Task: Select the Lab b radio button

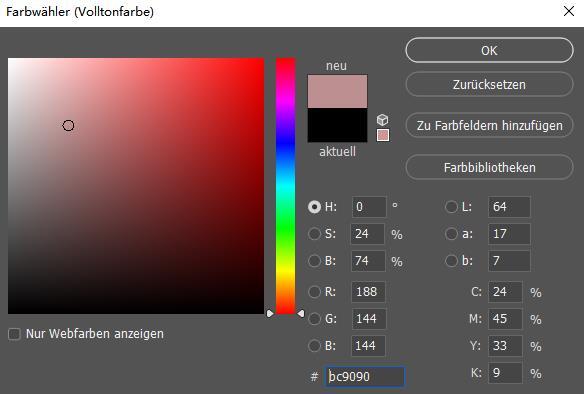Action: (451, 261)
